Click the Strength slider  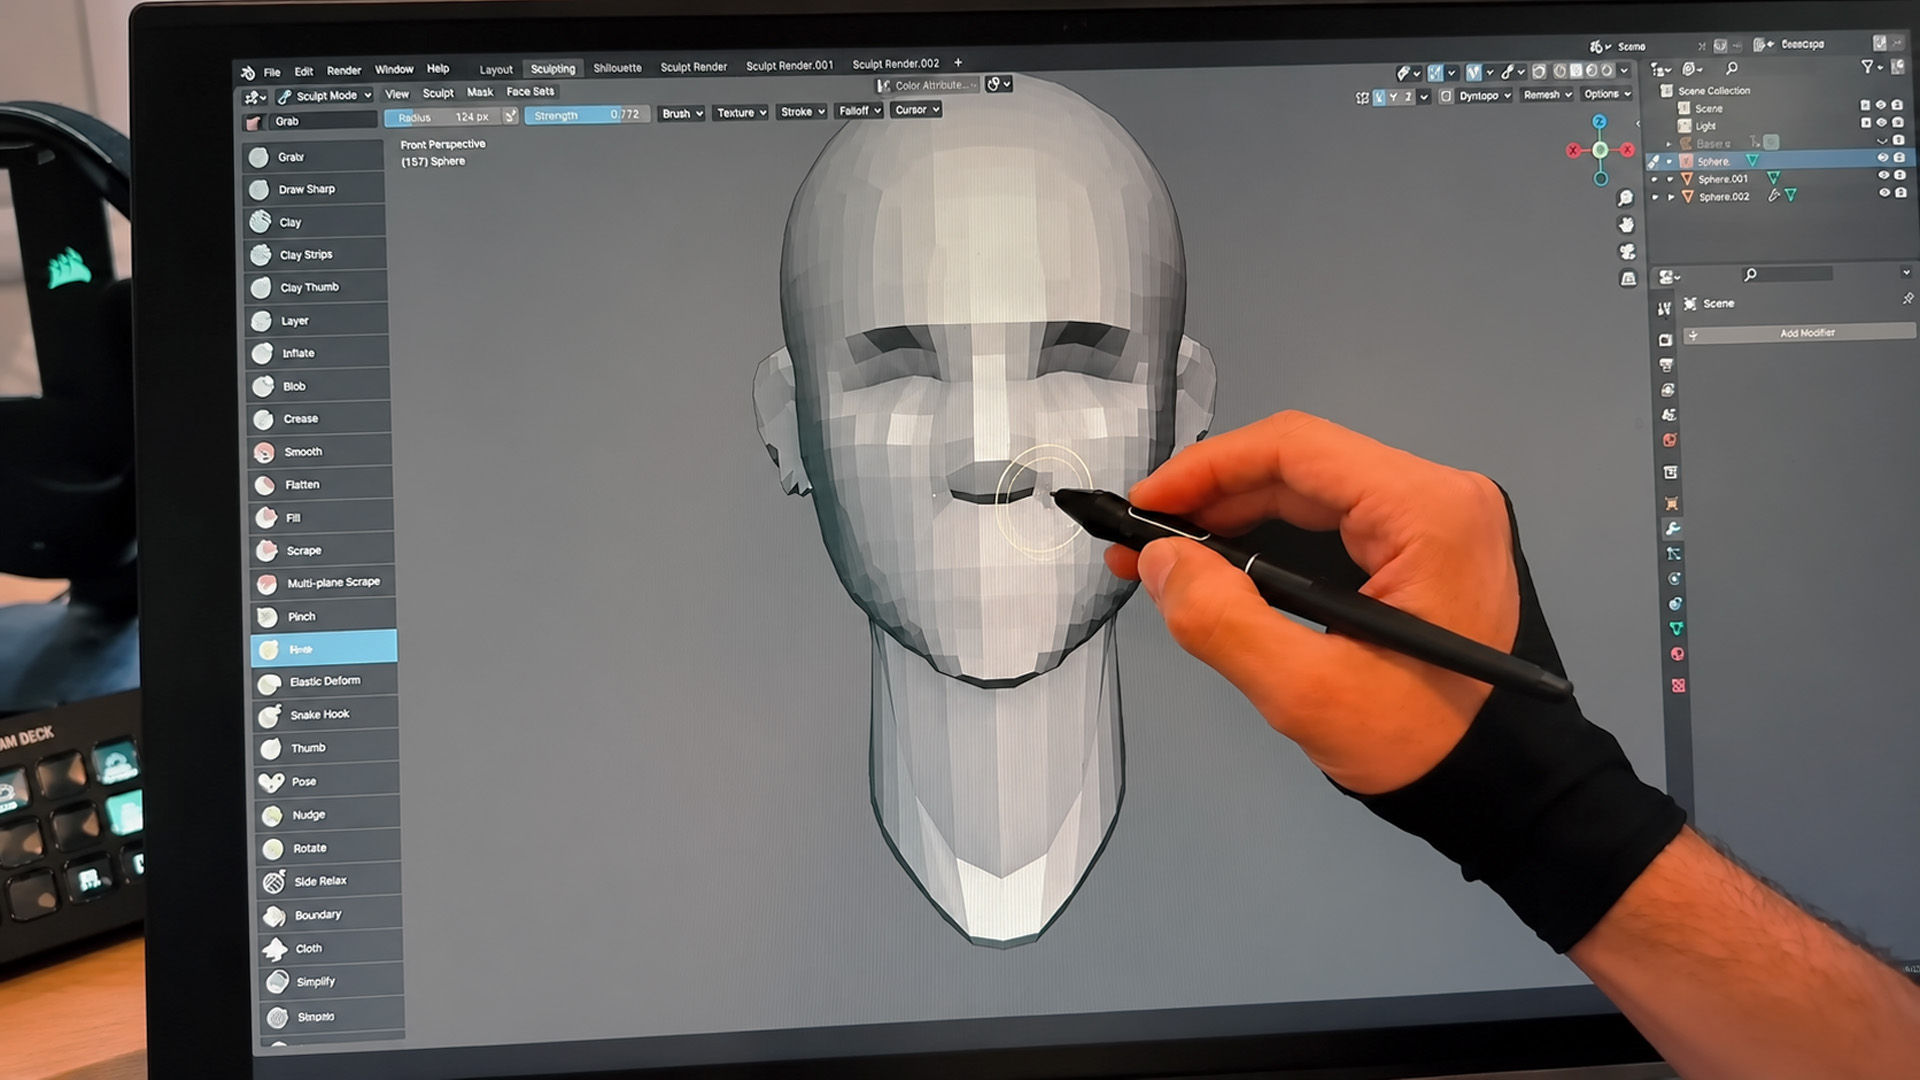(588, 115)
